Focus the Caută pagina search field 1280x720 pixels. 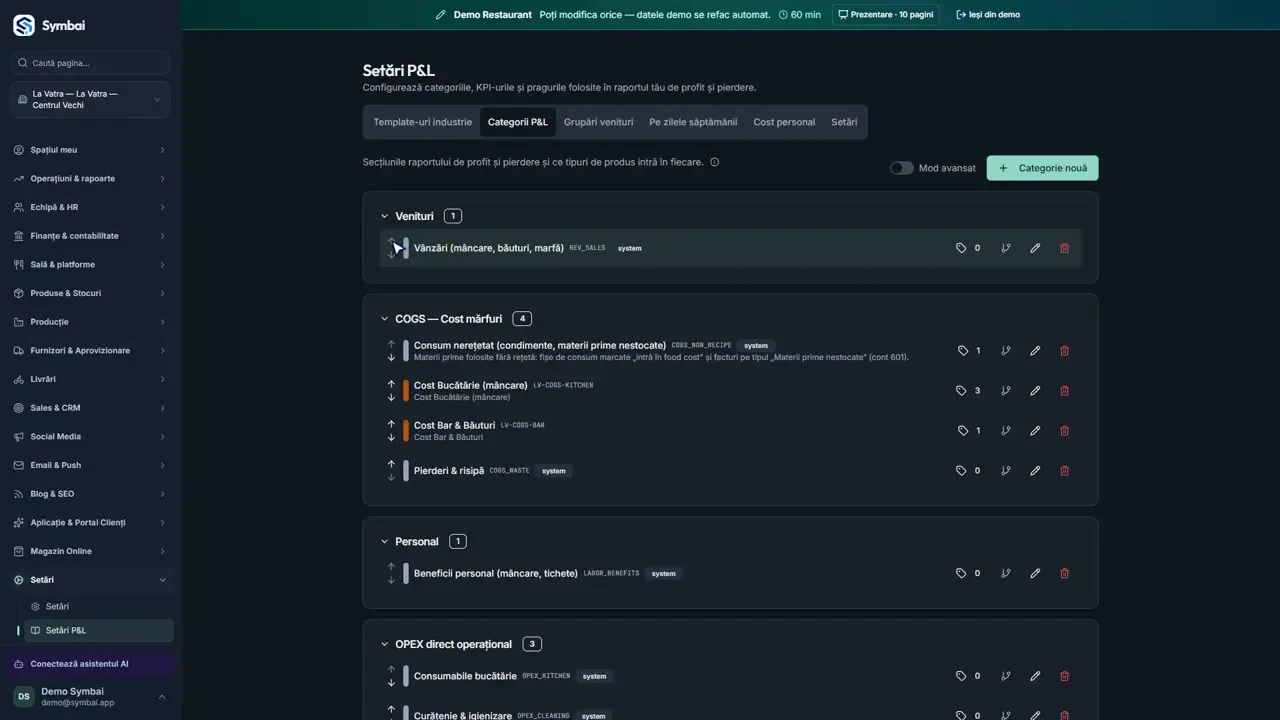point(90,63)
